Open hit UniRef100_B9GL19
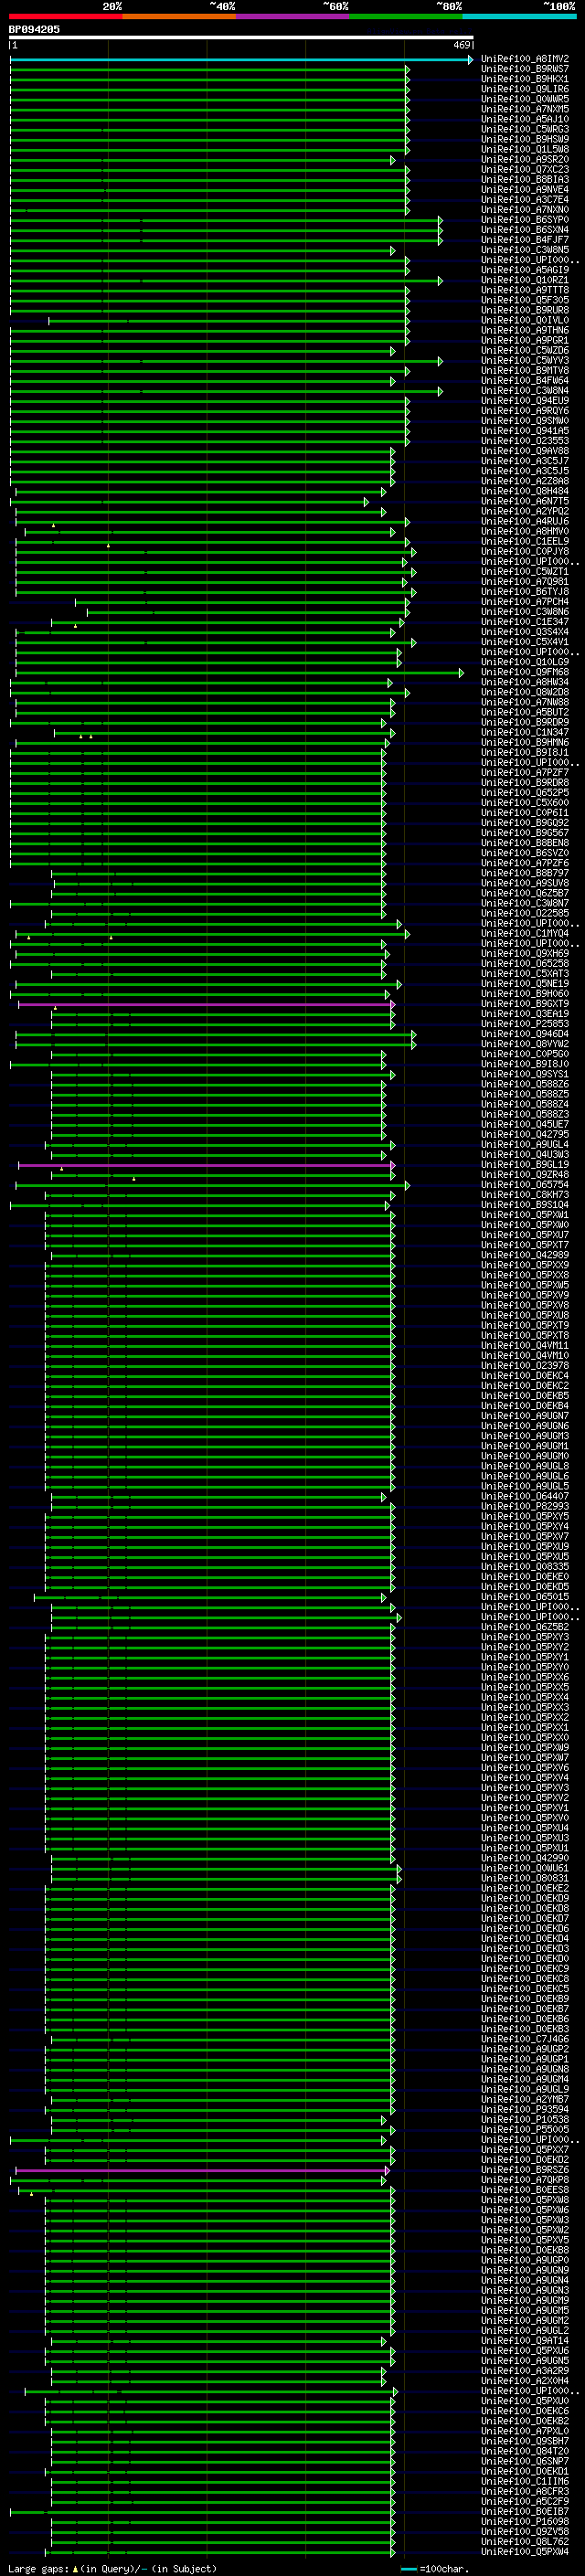The height and width of the screenshot is (2576, 585). click(x=525, y=1165)
